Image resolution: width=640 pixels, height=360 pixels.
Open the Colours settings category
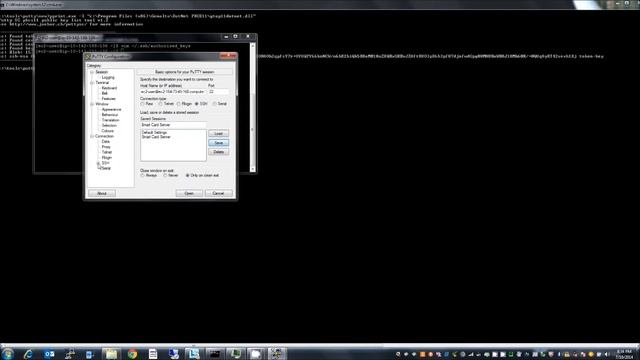coord(108,131)
